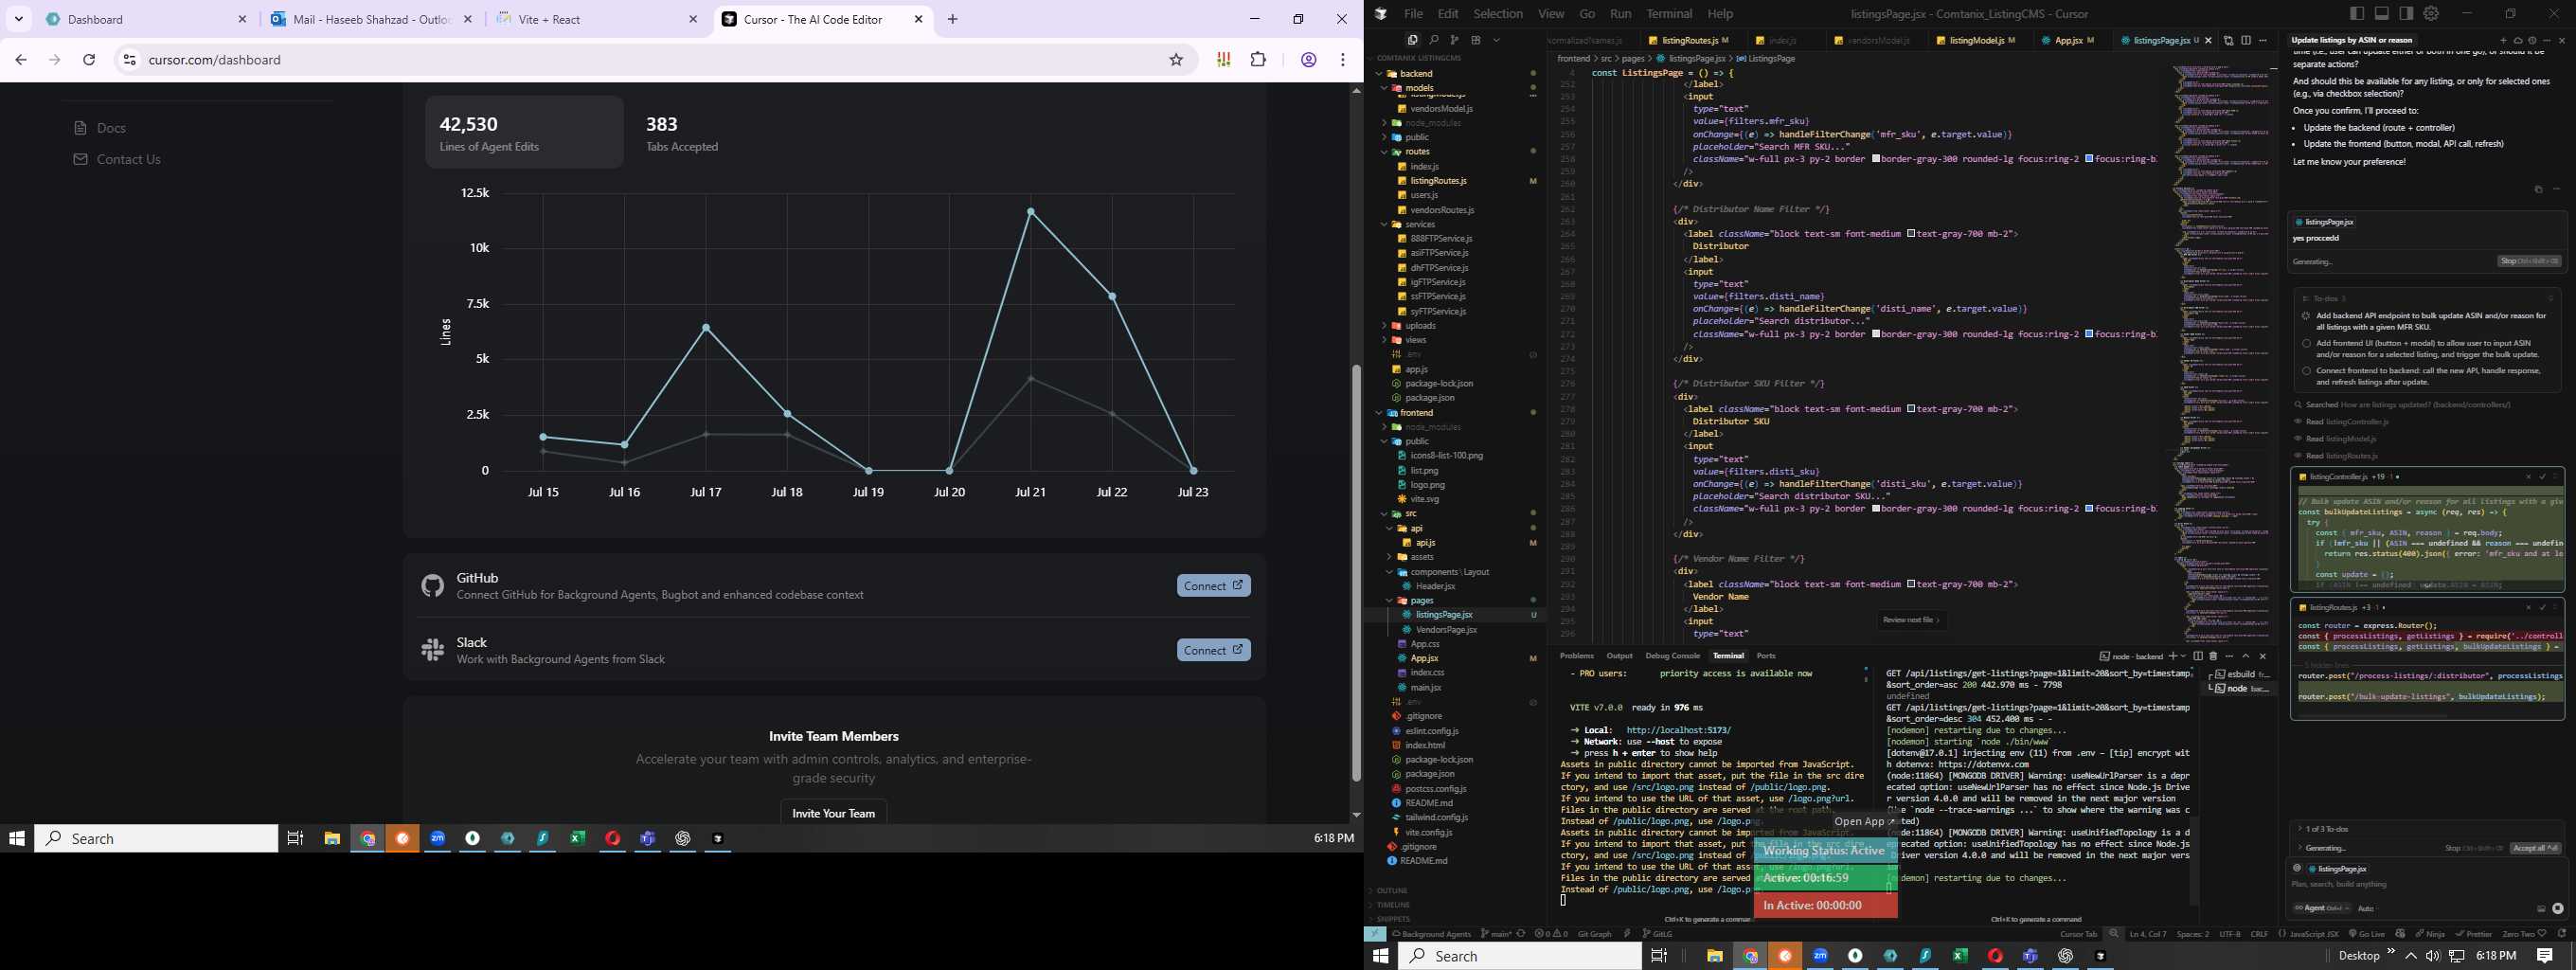Open File menu in Cursor
The height and width of the screenshot is (970, 2576).
click(x=1413, y=14)
